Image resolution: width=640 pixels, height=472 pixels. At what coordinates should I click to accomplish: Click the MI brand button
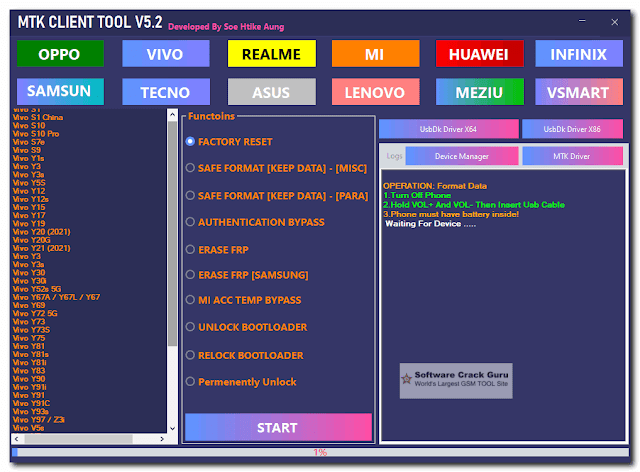click(376, 54)
